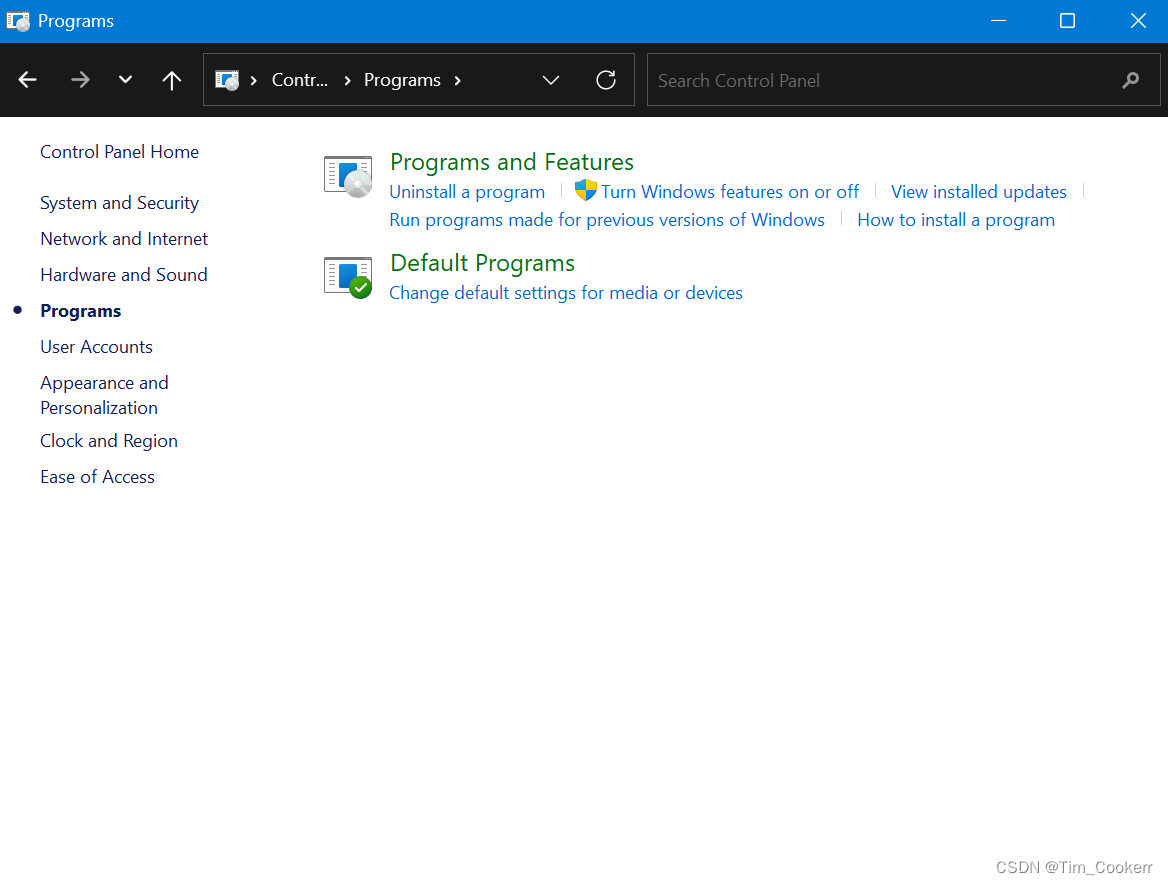Maximize the Programs window

(x=1067, y=21)
